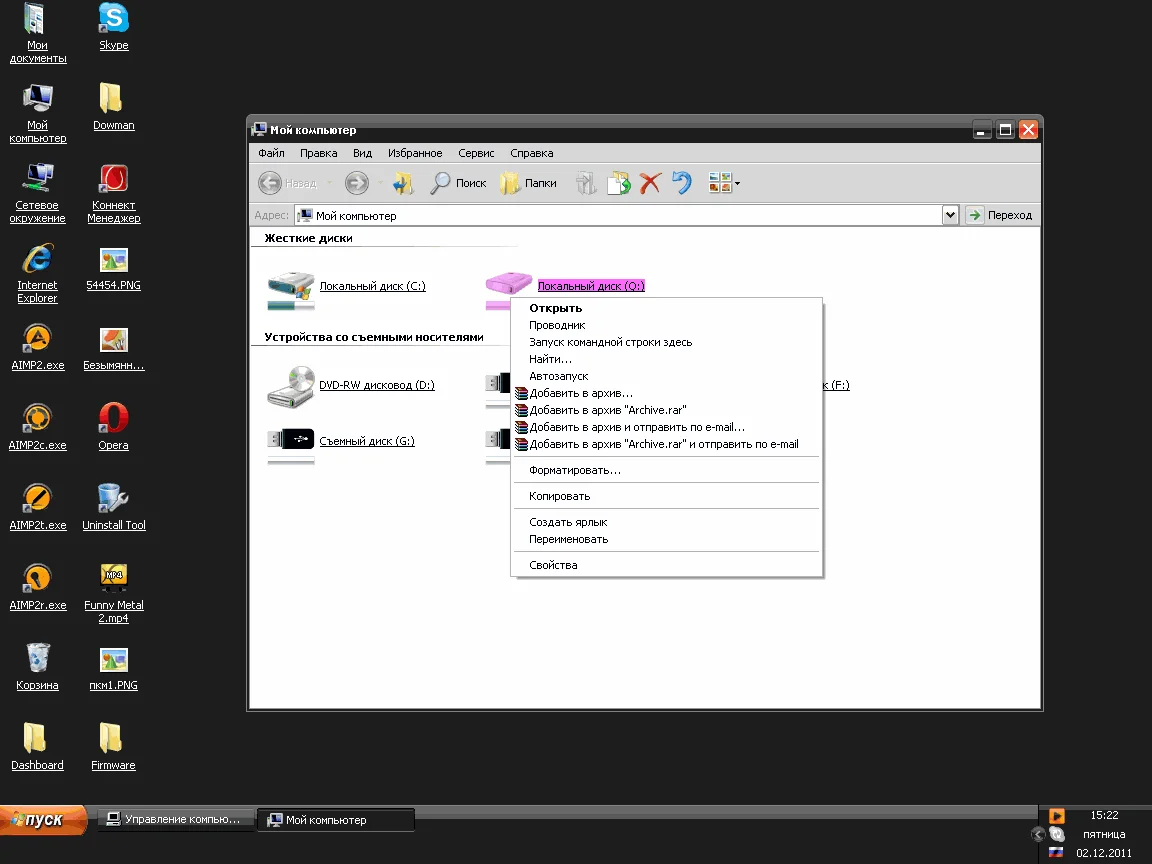Click the пуск Start button
Viewport: 1152px width, 864px height.
[x=44, y=820]
